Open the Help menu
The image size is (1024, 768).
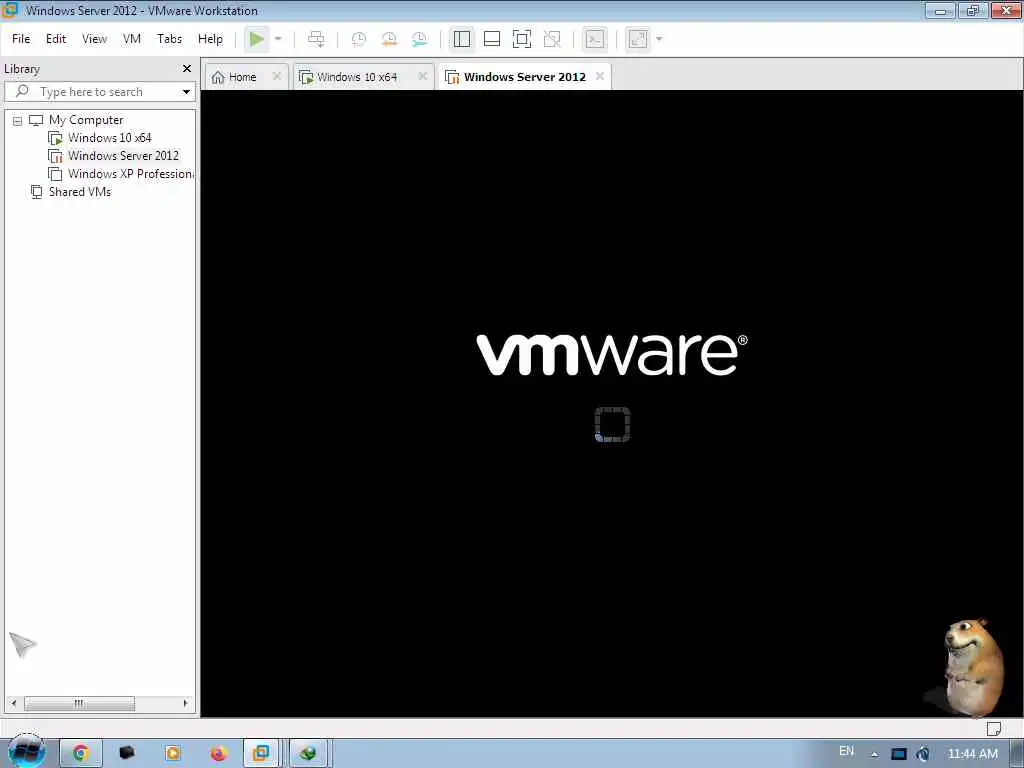(210, 39)
